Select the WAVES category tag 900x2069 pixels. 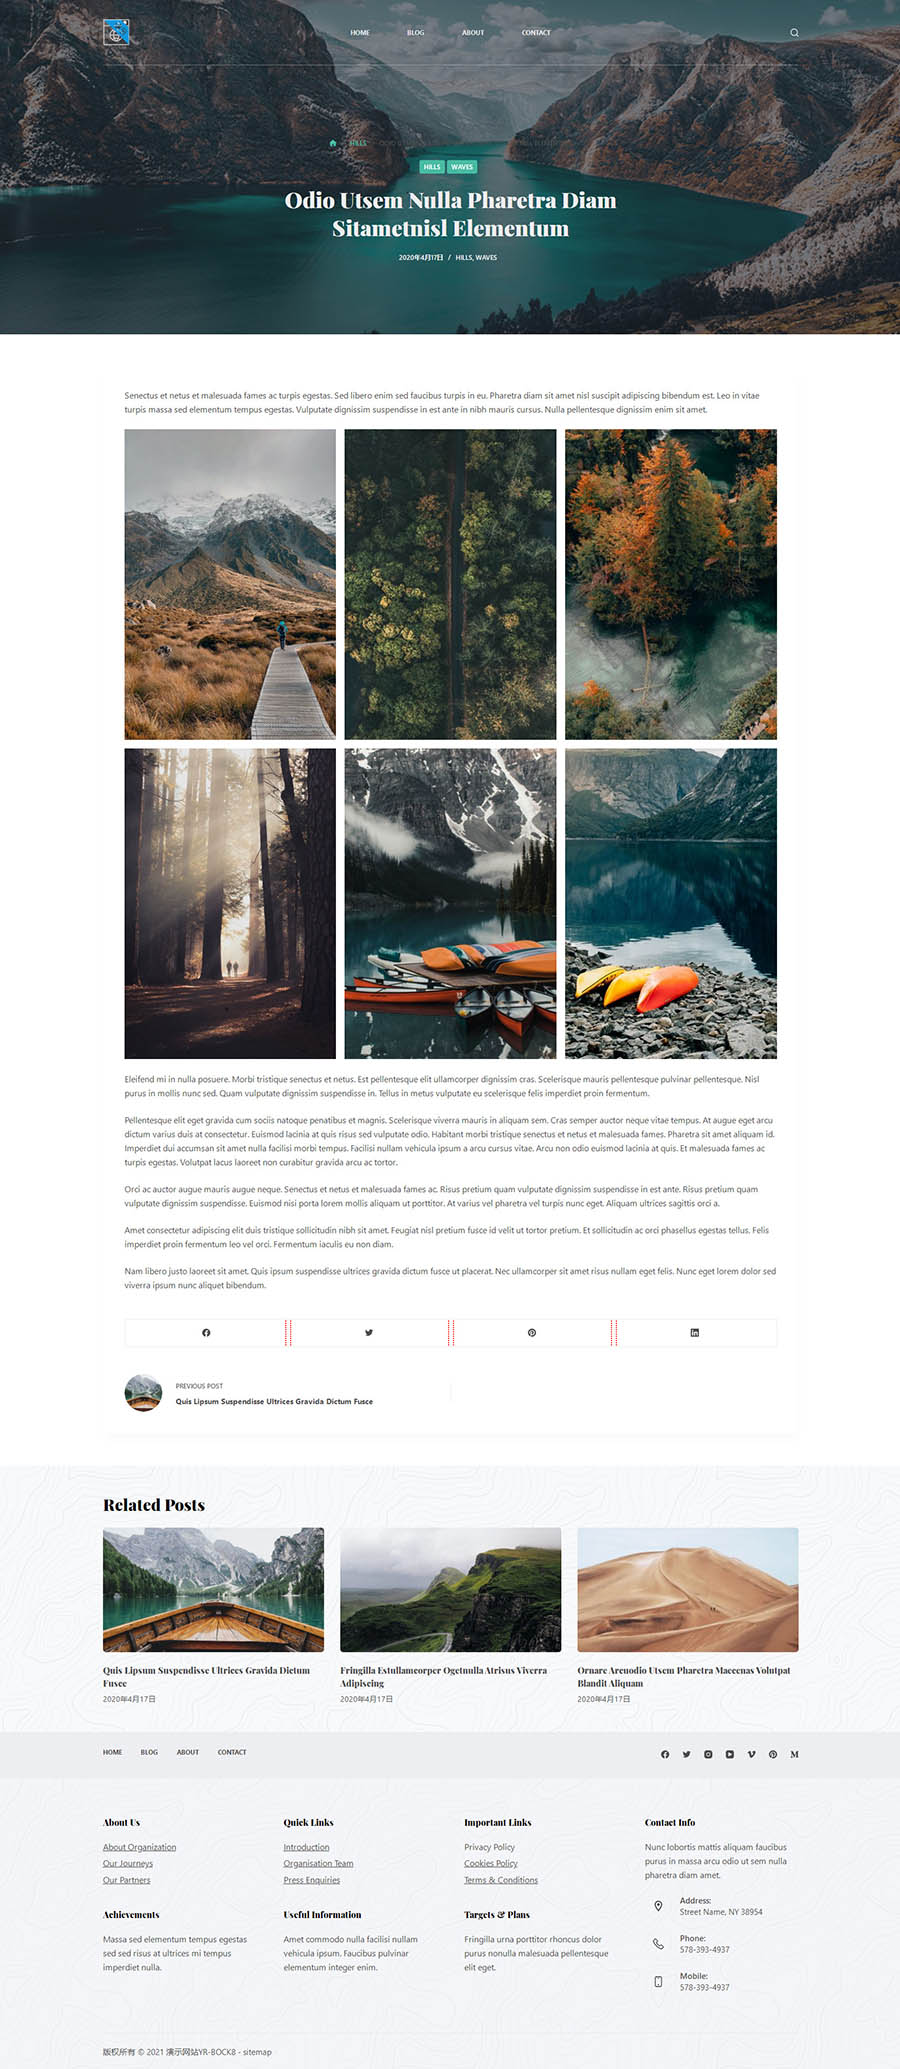(x=462, y=167)
